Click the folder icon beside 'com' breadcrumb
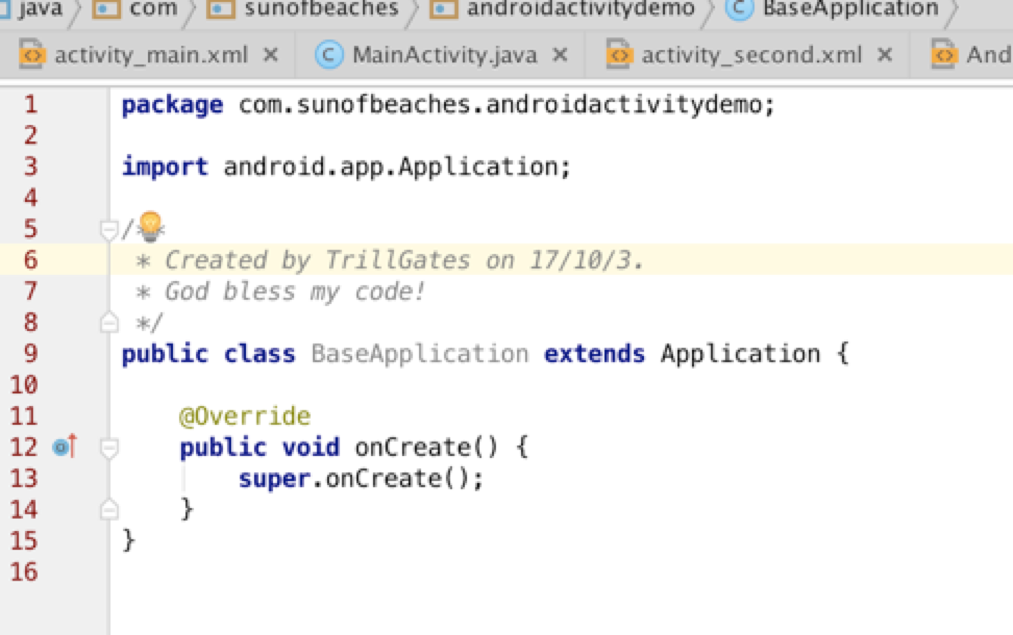This screenshot has height=635, width=1013. tap(106, 9)
